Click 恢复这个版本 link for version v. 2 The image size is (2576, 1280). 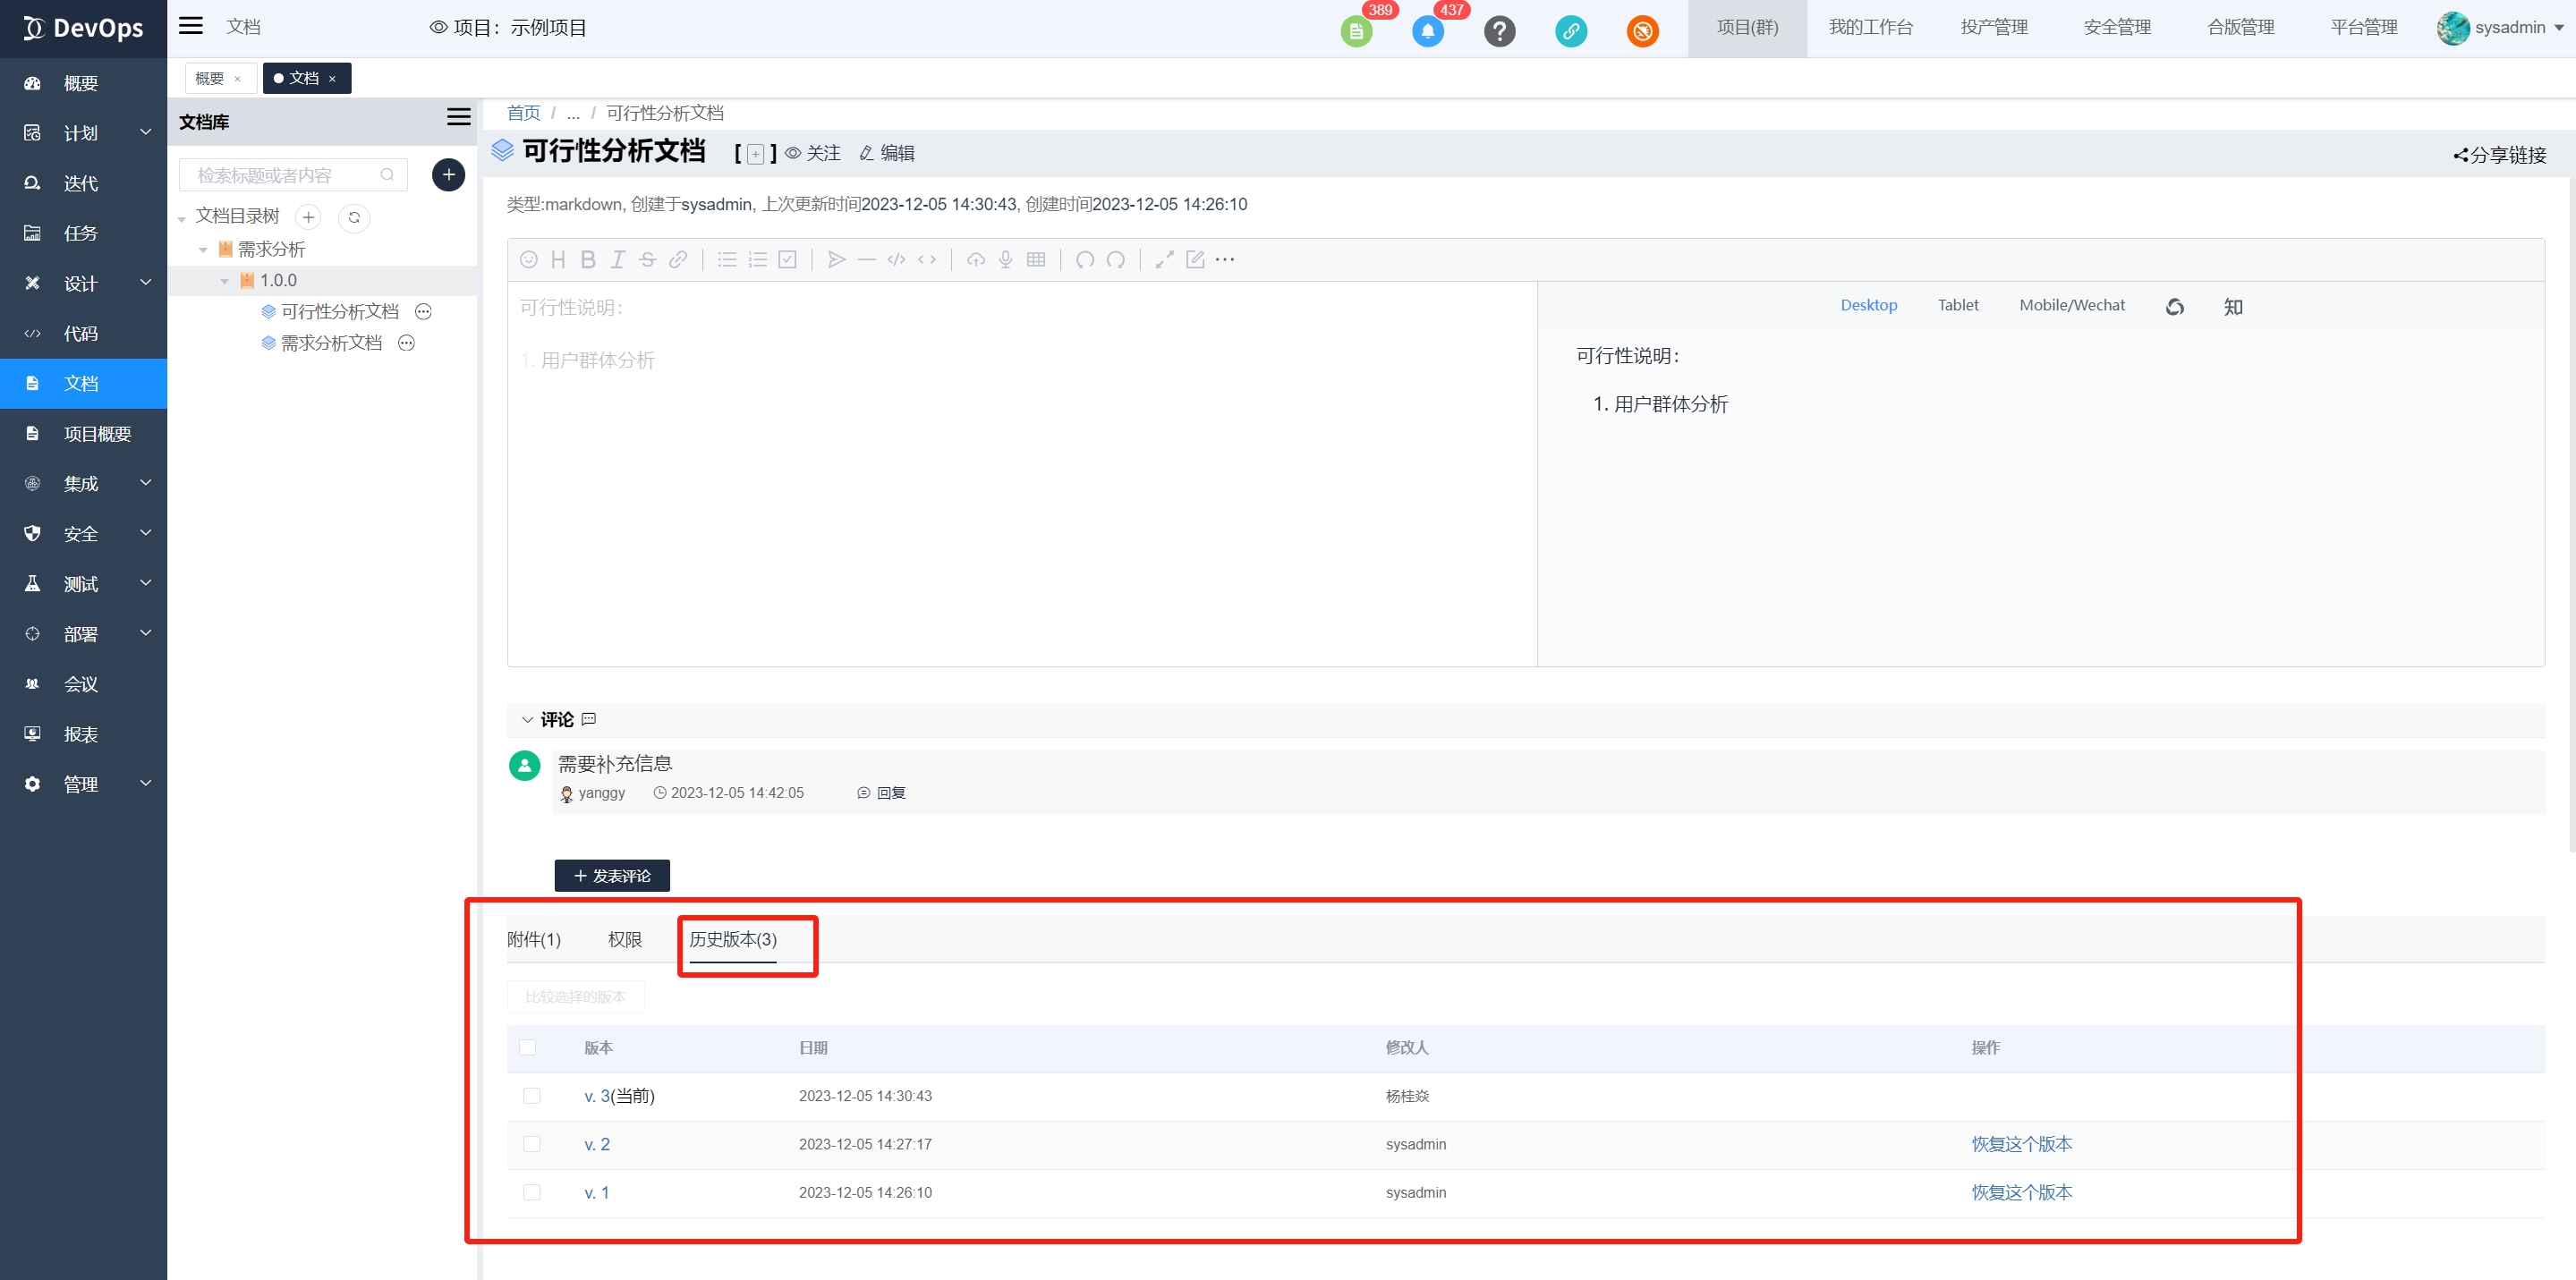(x=2020, y=1144)
